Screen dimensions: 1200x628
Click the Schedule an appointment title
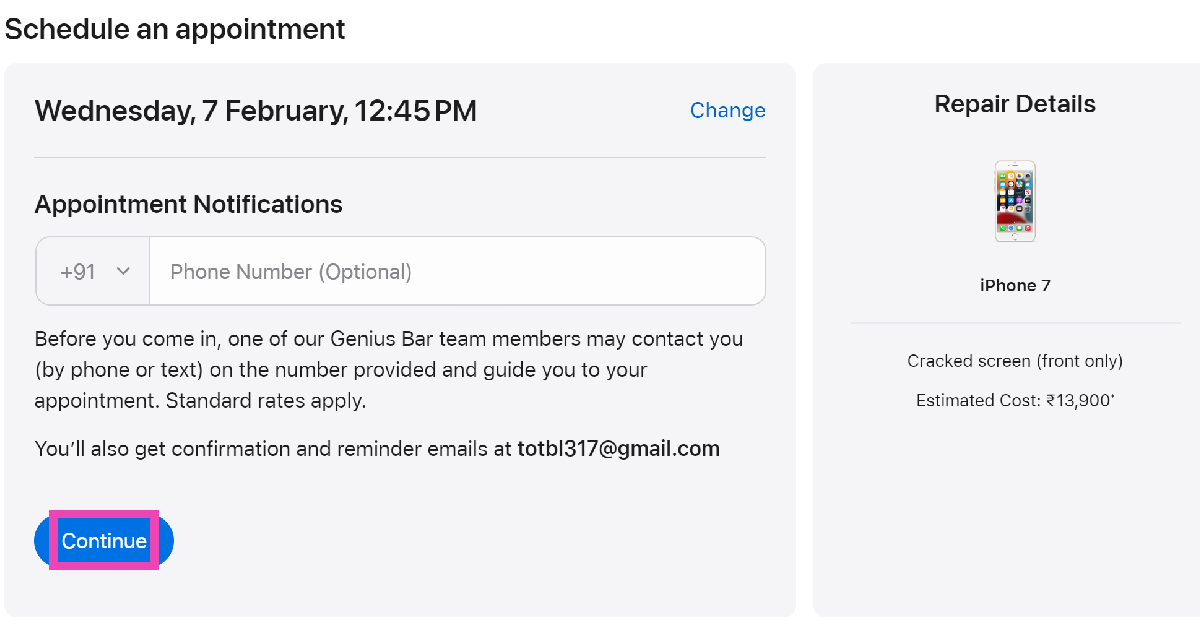coord(175,29)
